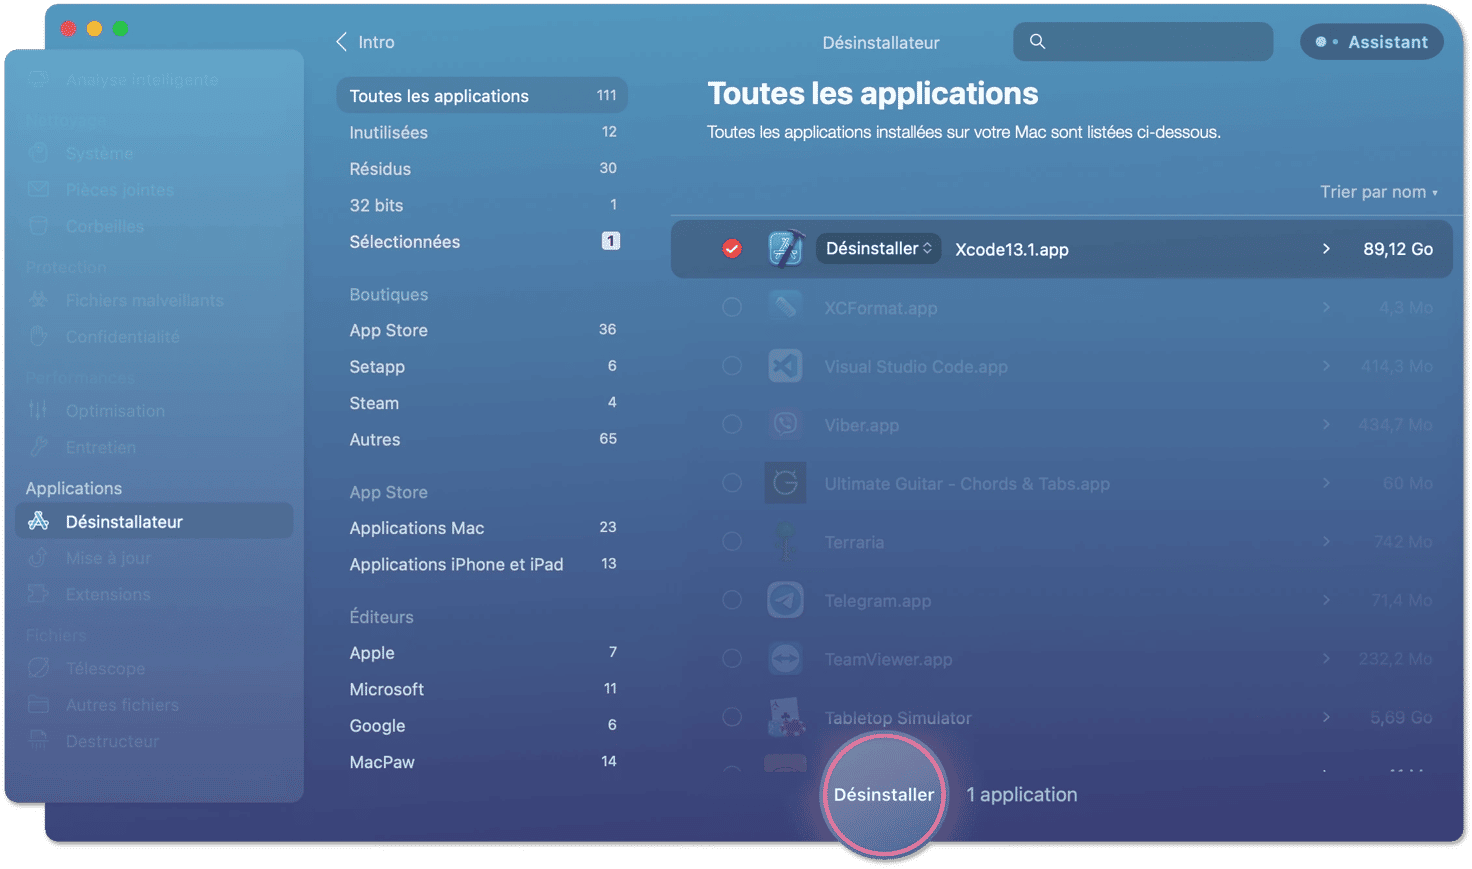Check the Telegram.app checkbox
The width and height of the screenshot is (1472, 869).
pos(732,600)
